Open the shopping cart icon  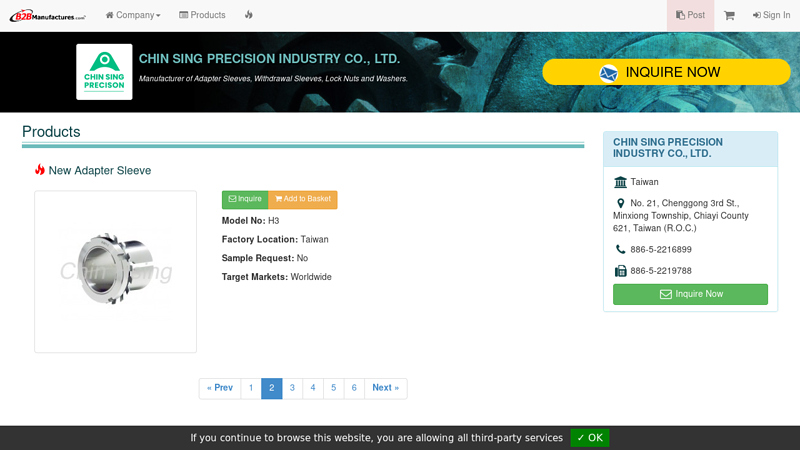[729, 16]
